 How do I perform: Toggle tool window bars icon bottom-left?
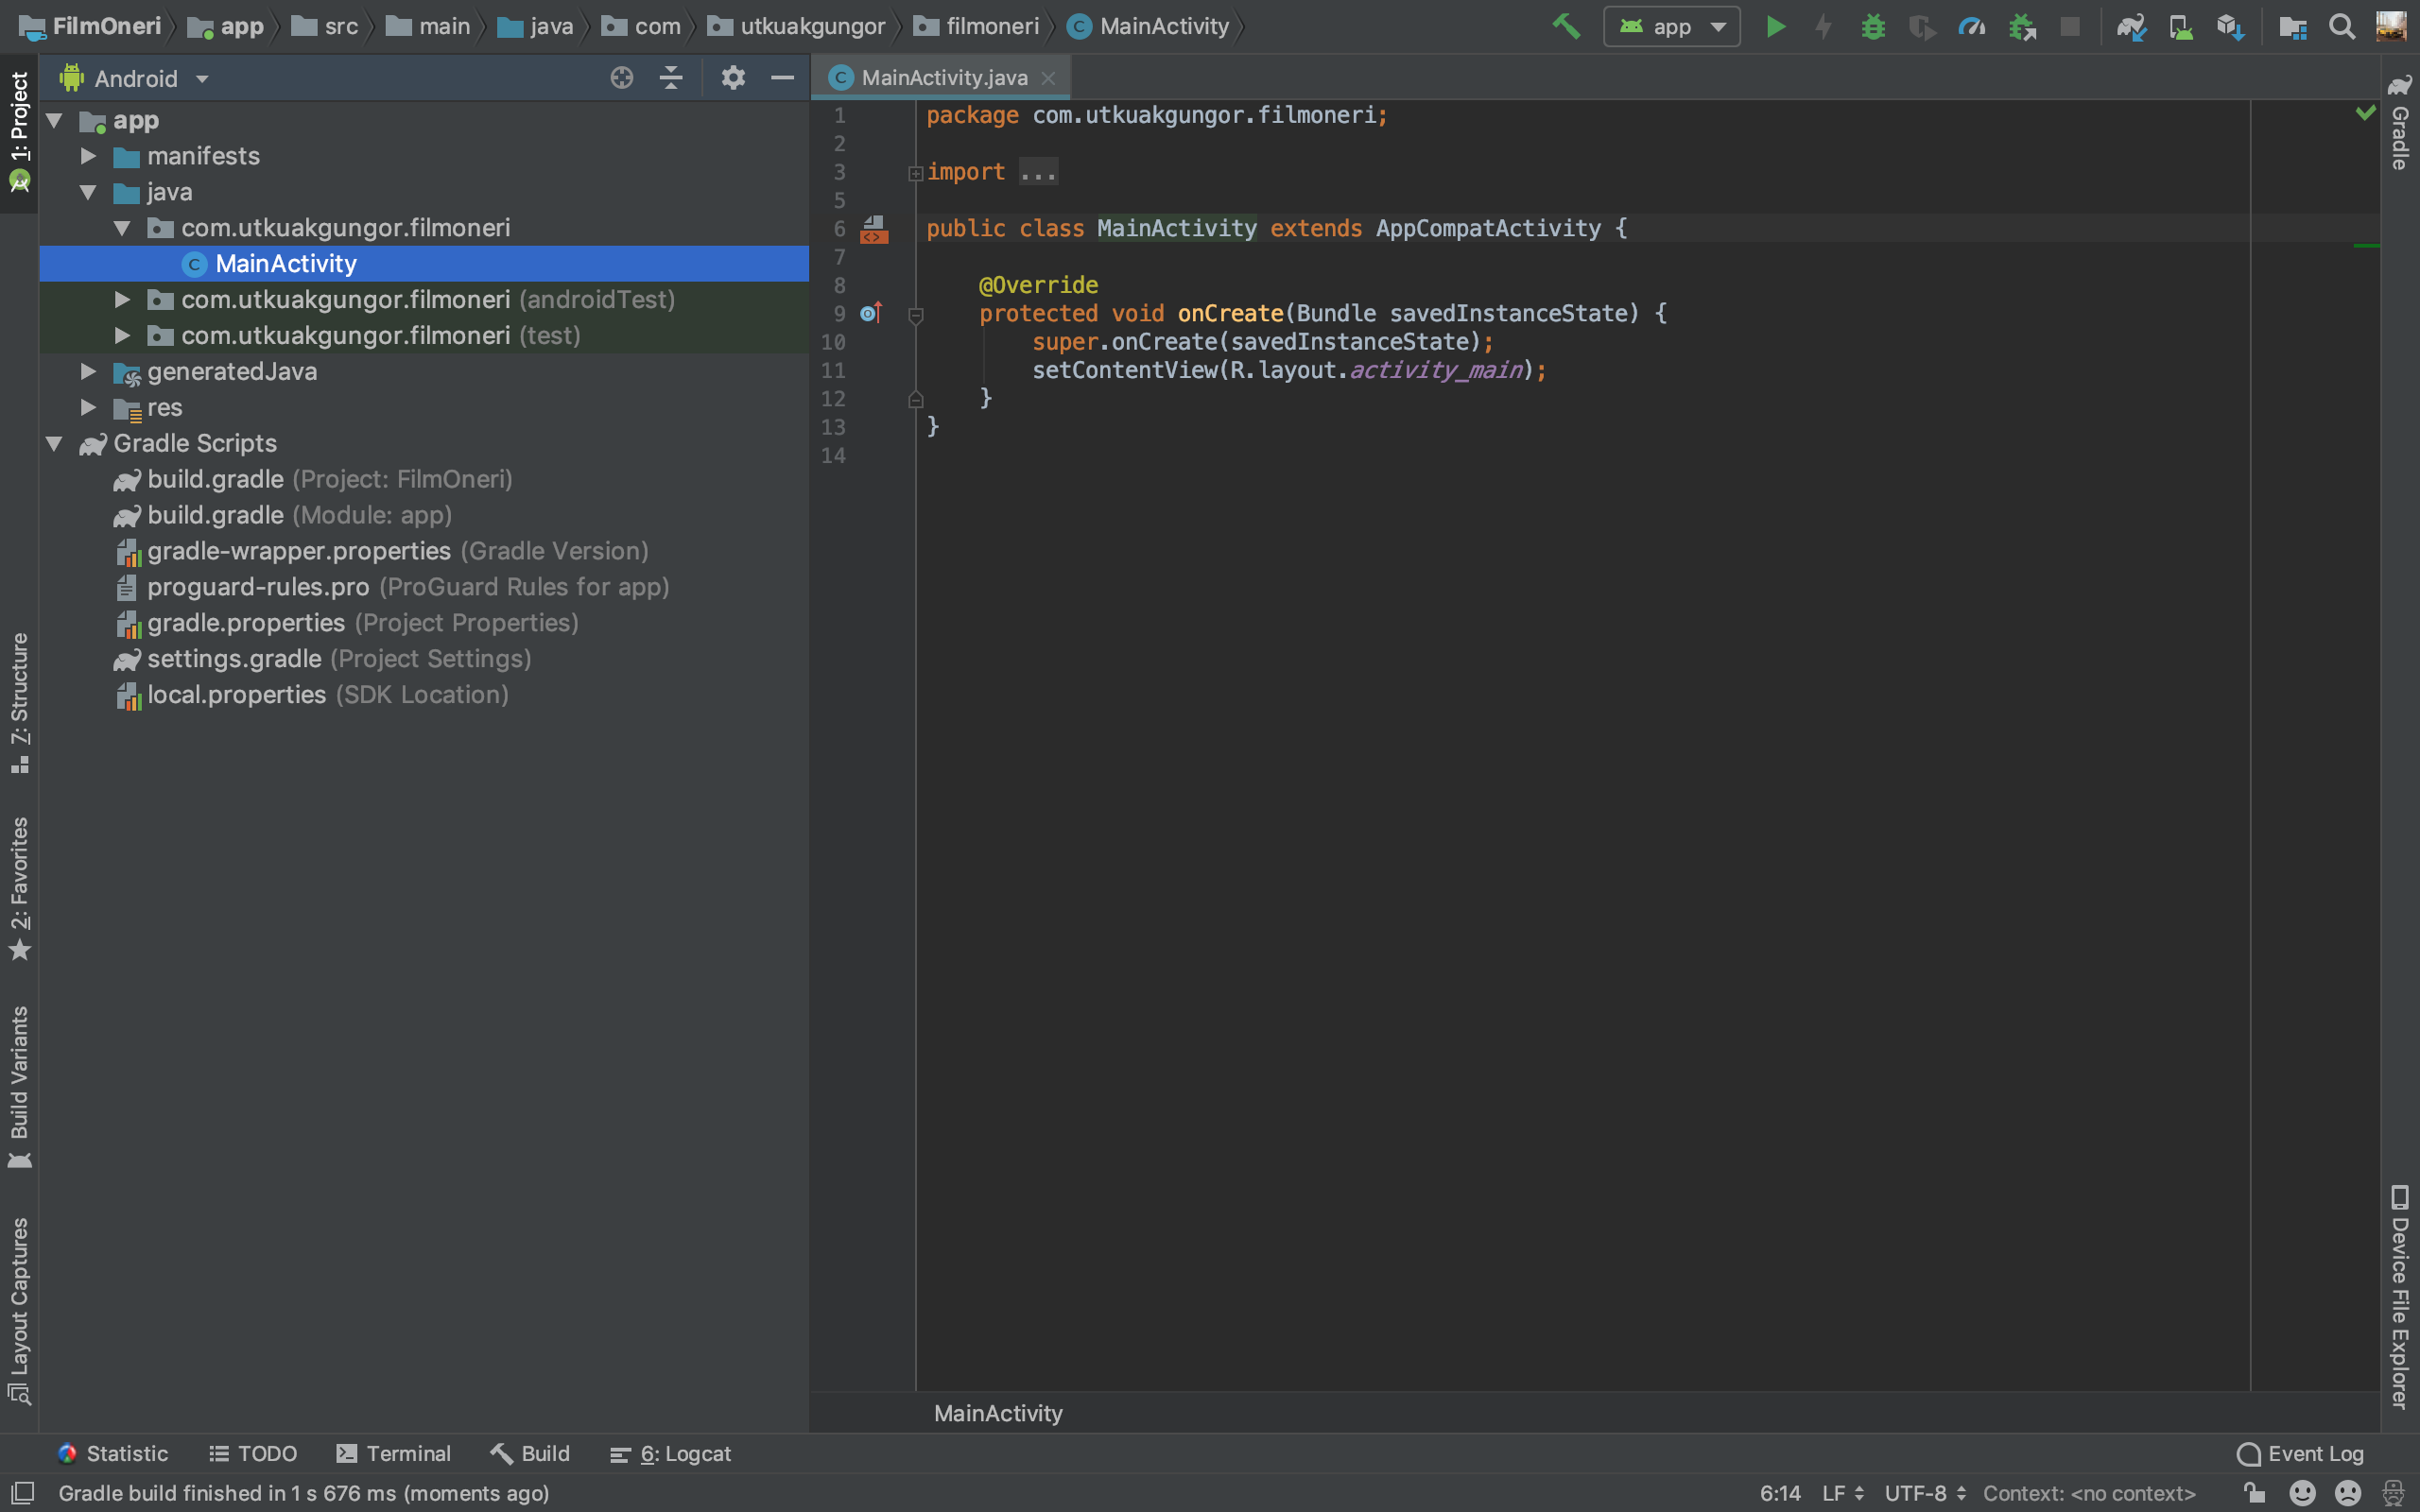(x=23, y=1493)
